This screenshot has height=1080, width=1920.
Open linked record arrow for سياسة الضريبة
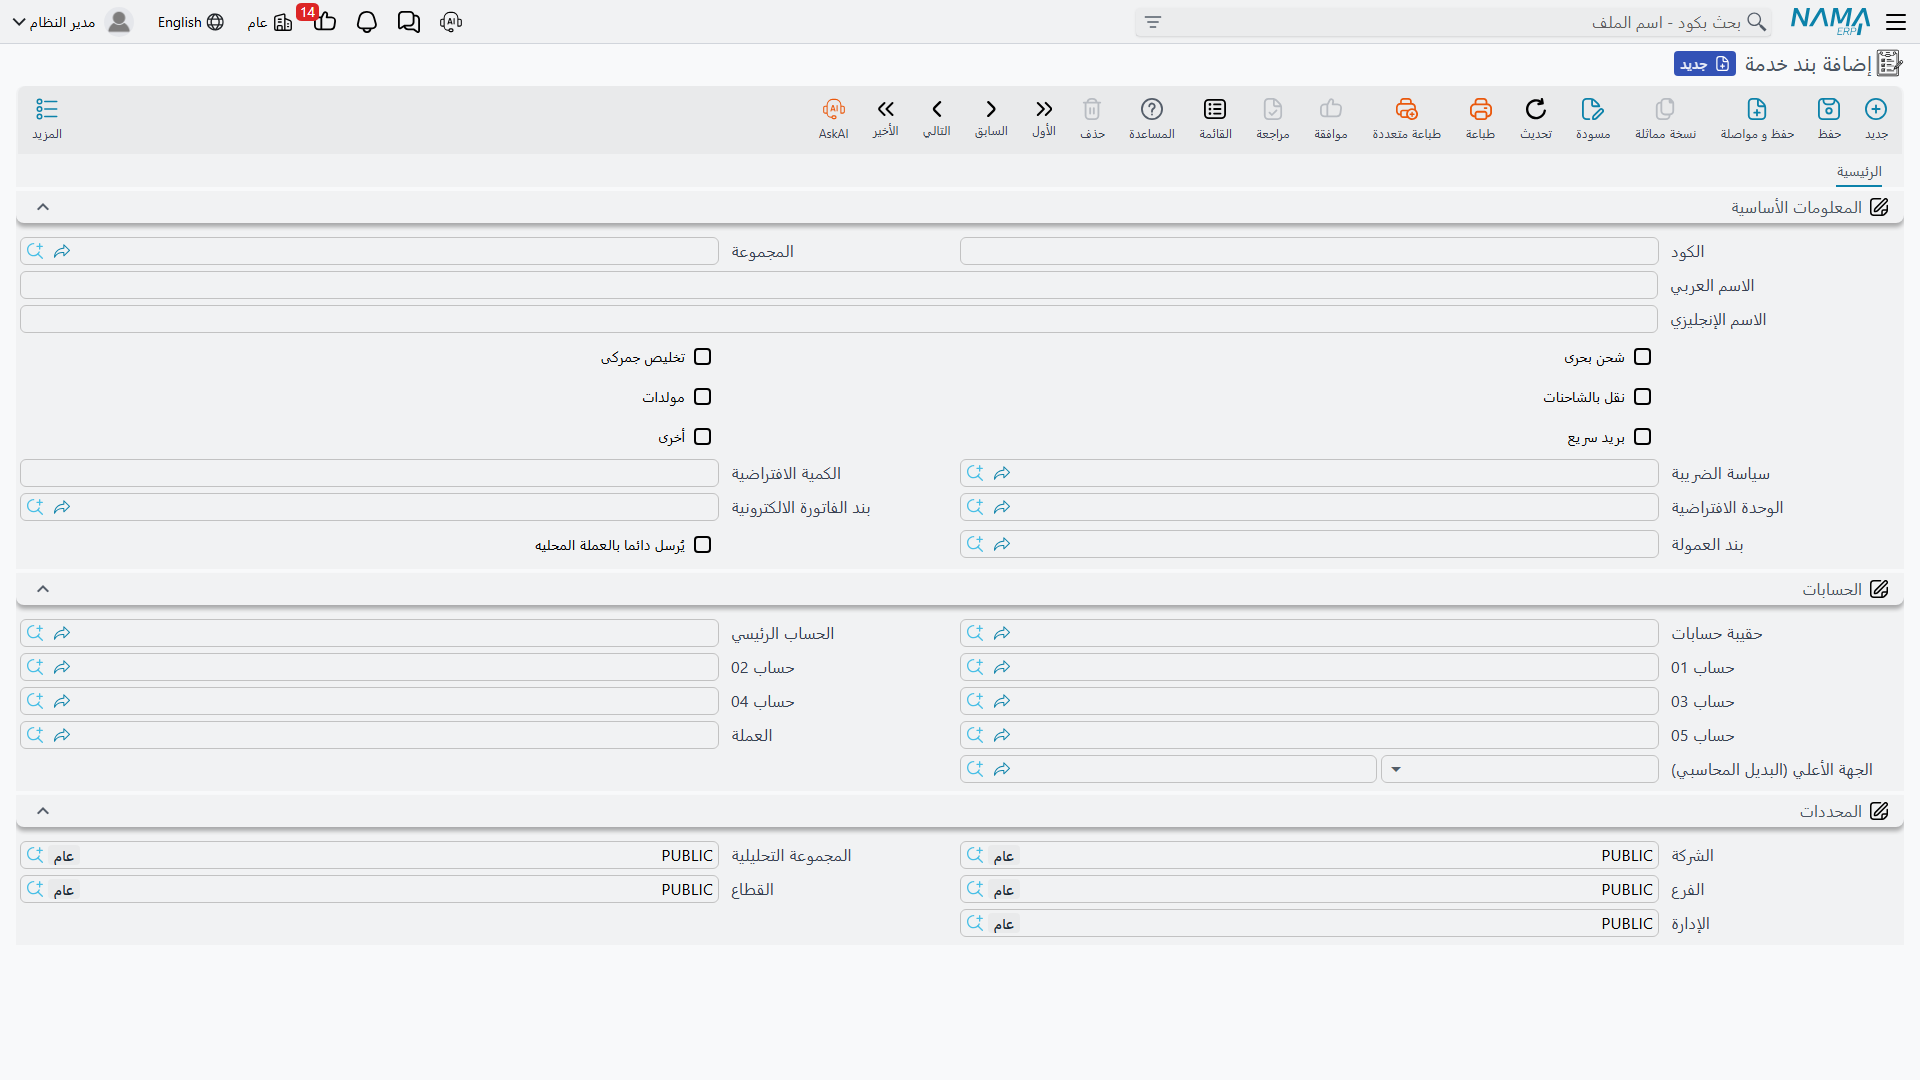1002,473
